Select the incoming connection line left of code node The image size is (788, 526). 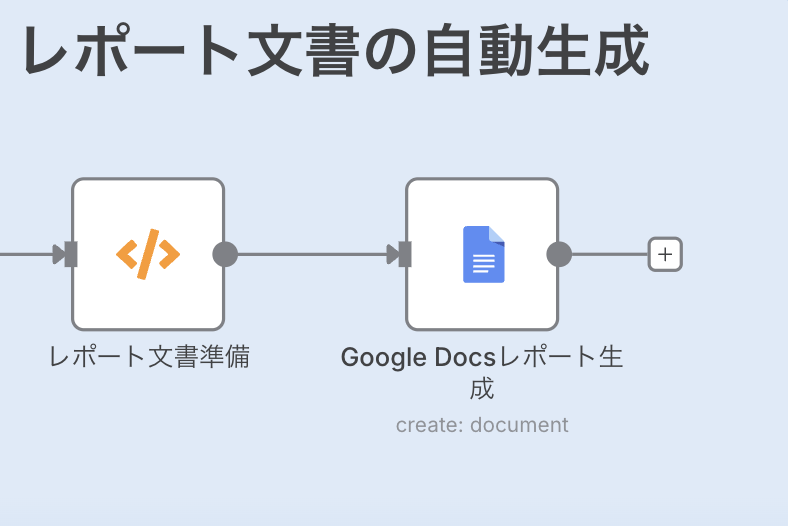(x=25, y=254)
